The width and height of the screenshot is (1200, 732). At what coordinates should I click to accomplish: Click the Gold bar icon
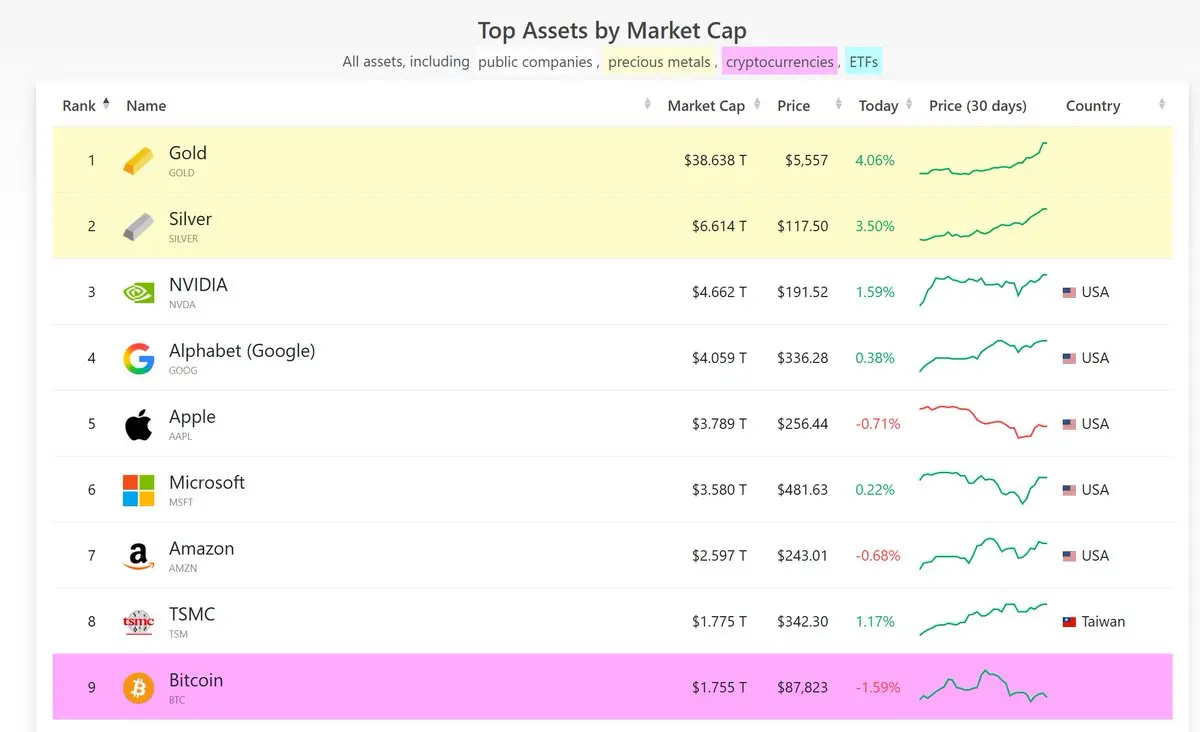(x=138, y=160)
